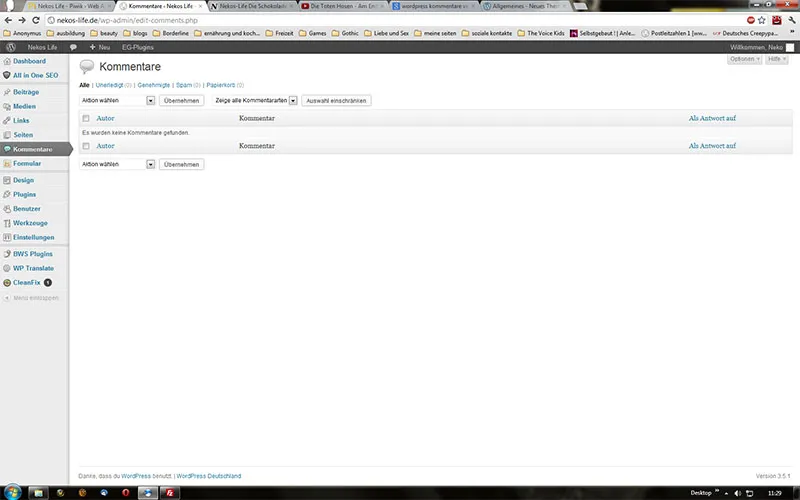Open Chrome wrench settings menu

click(x=791, y=20)
